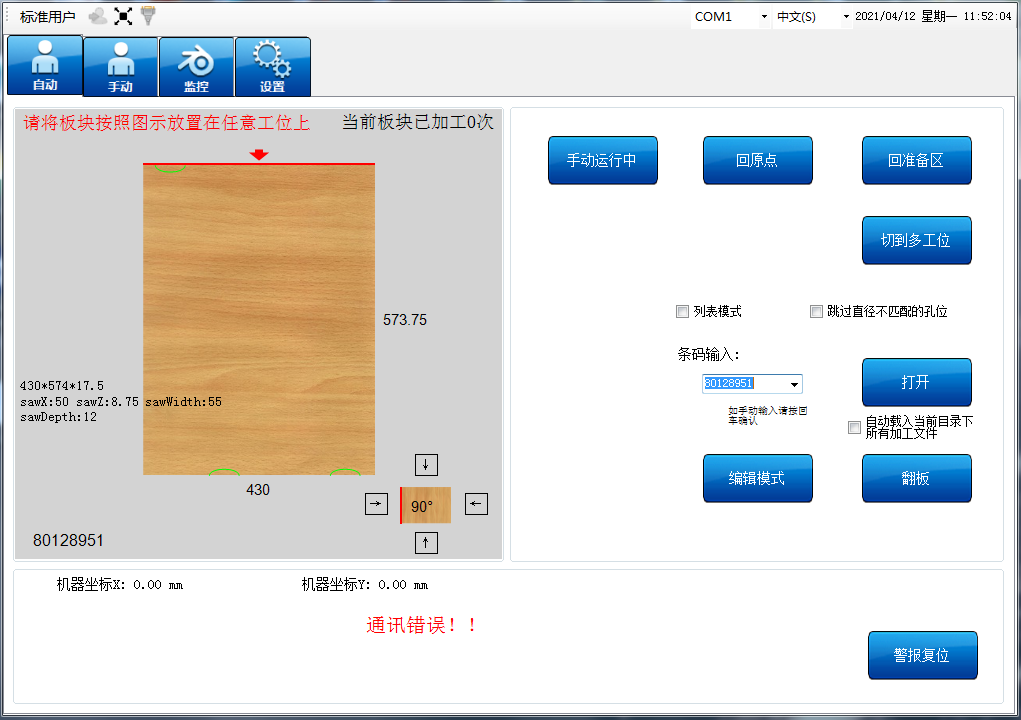Screen dimensions: 1021x720
Task: Open the 监控 monitoring tab
Action: pyautogui.click(x=197, y=67)
